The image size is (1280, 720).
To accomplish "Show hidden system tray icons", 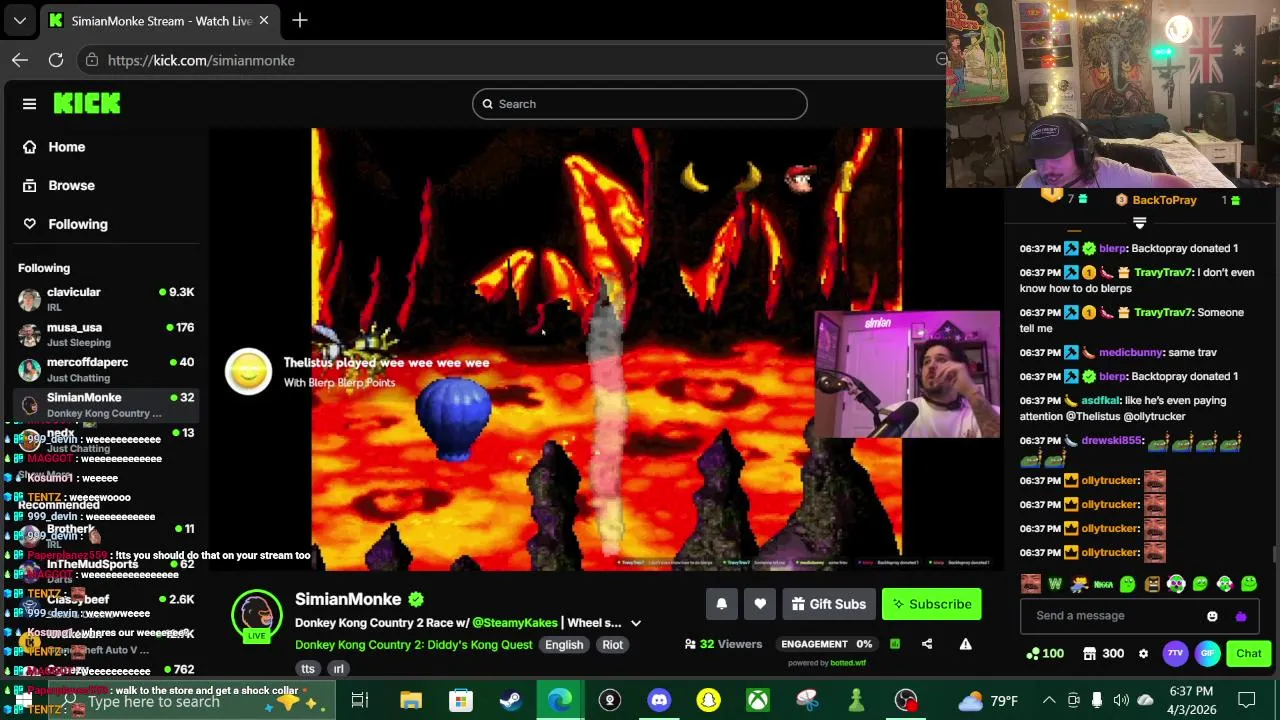I will point(1049,700).
